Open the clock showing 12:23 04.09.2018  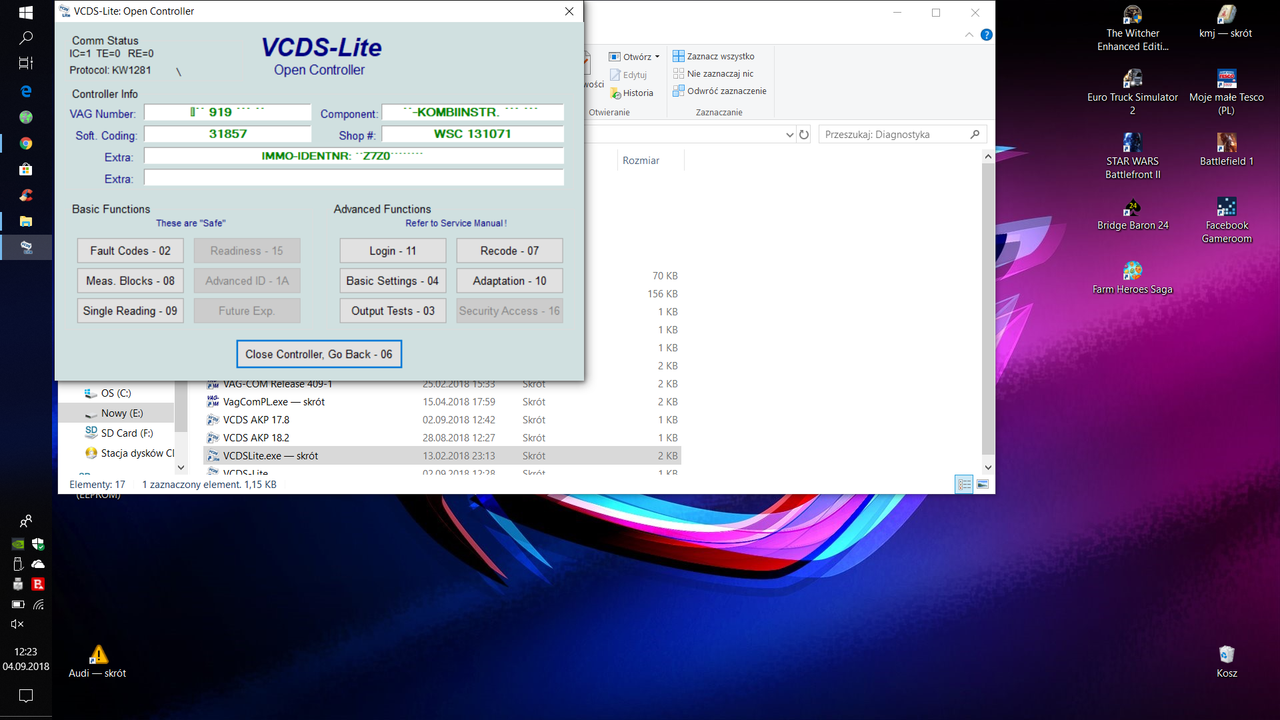26,659
